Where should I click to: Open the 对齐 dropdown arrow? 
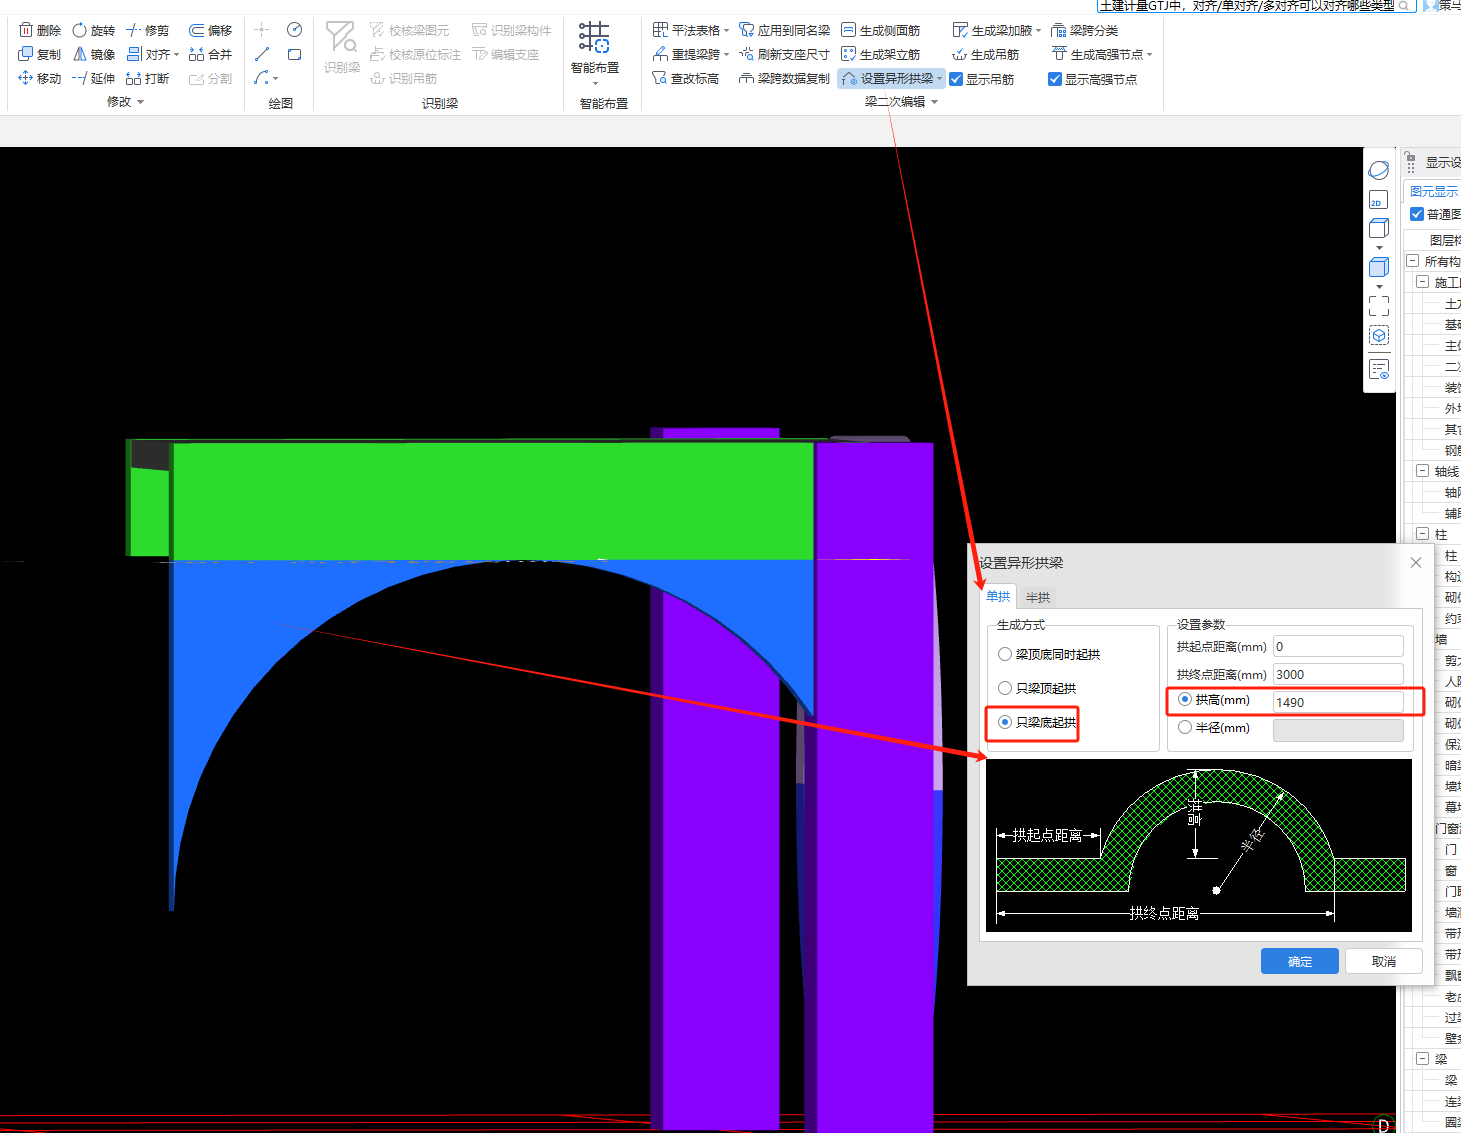(x=177, y=55)
